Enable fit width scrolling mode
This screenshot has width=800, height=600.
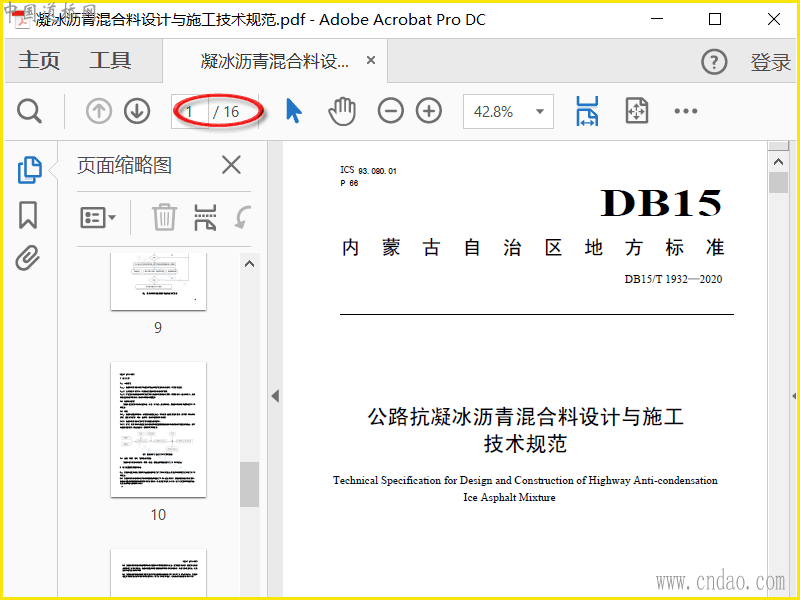[x=587, y=111]
